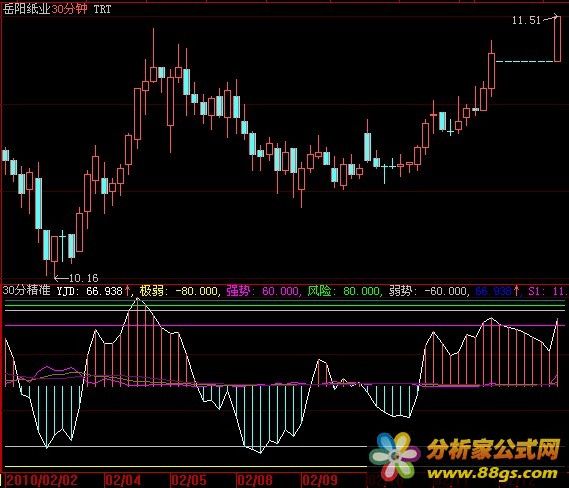Image resolution: width=569 pixels, height=488 pixels.
Task: Select the 30分钟 period label
Action: pos(69,9)
